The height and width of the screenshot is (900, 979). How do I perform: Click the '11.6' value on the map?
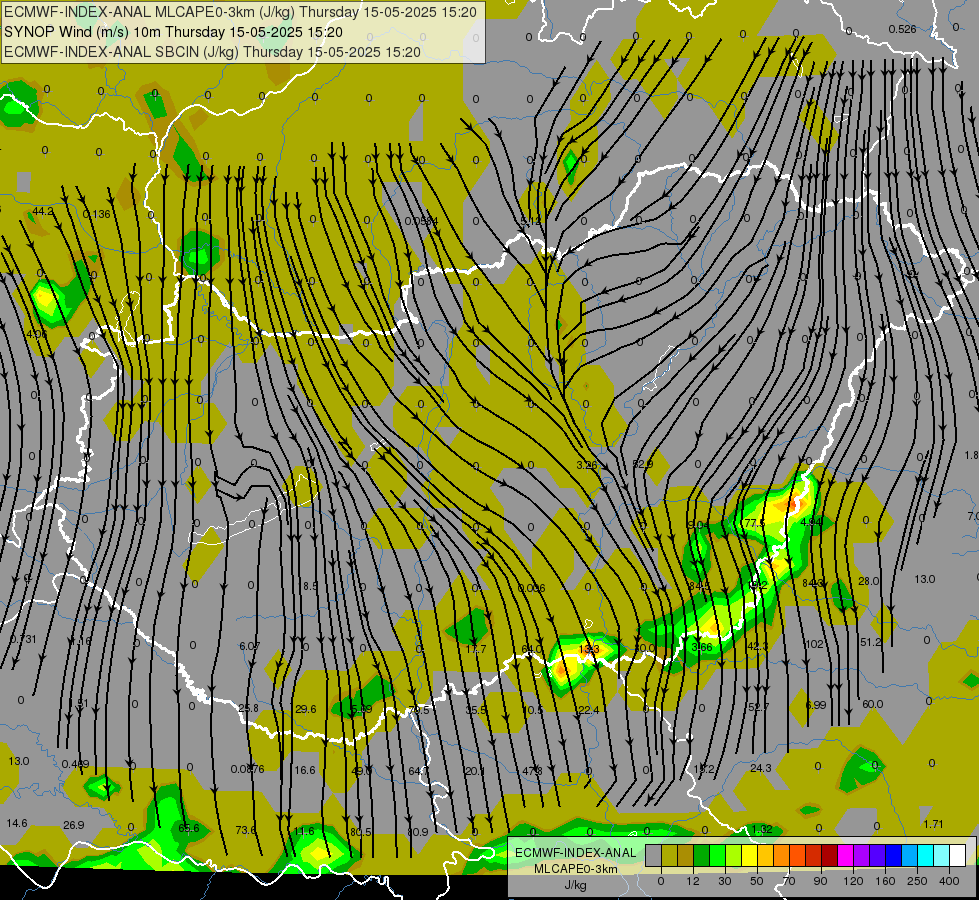(x=304, y=831)
